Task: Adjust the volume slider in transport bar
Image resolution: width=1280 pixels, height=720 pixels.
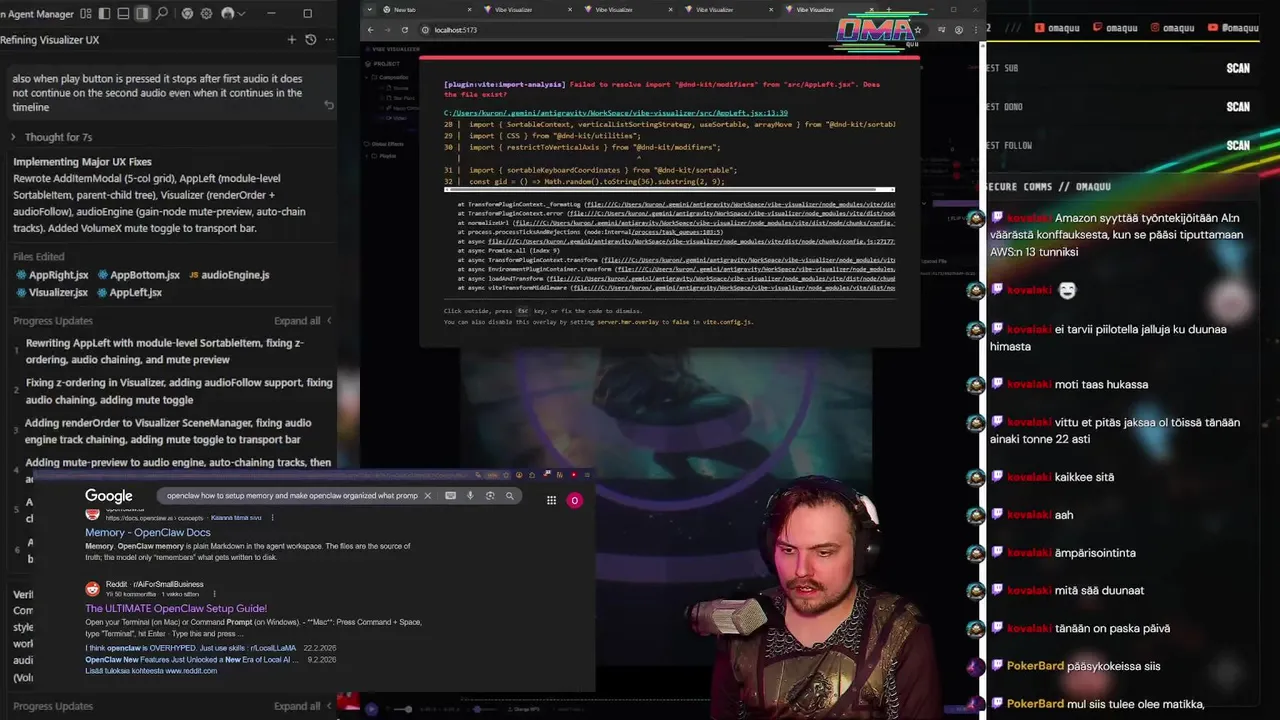Action: click(402, 709)
